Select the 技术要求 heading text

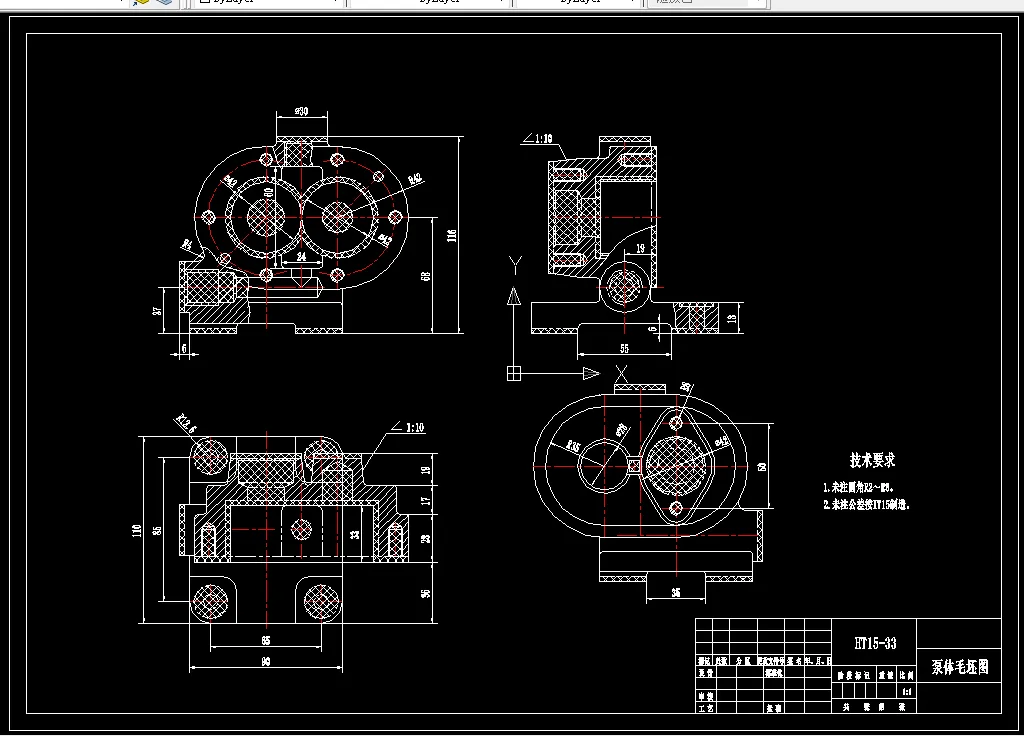click(x=872, y=460)
